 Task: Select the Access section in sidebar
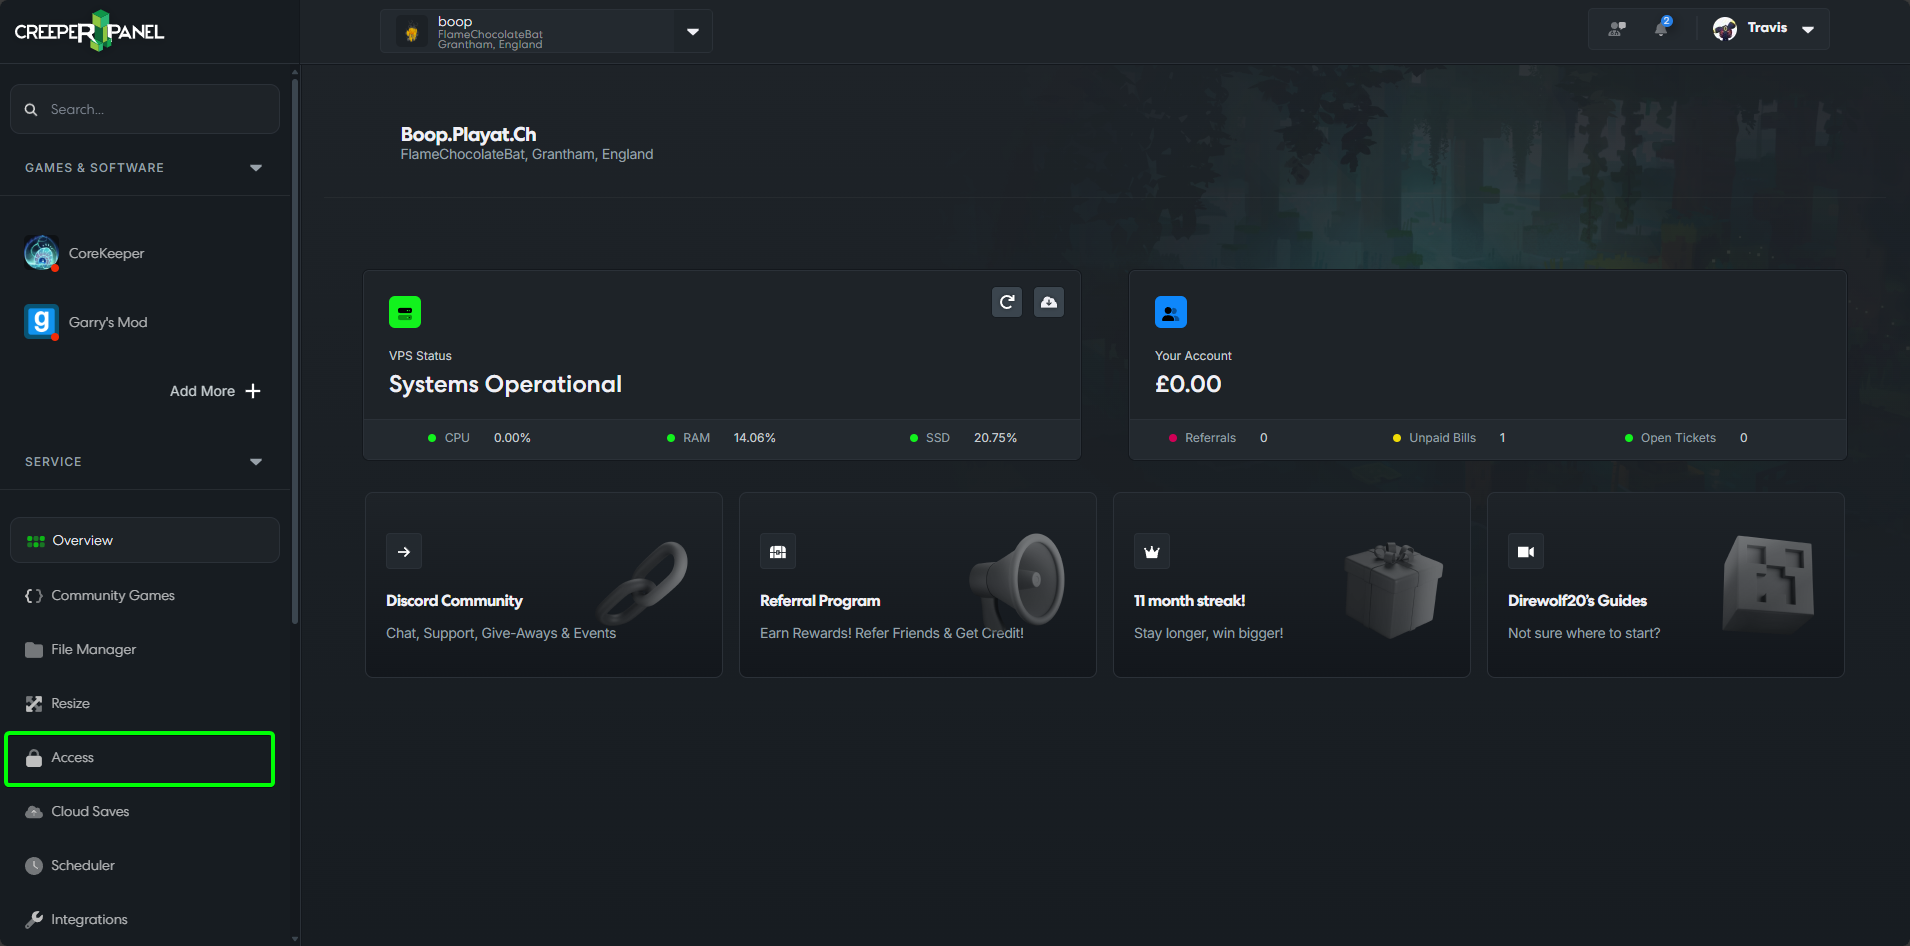(x=73, y=757)
